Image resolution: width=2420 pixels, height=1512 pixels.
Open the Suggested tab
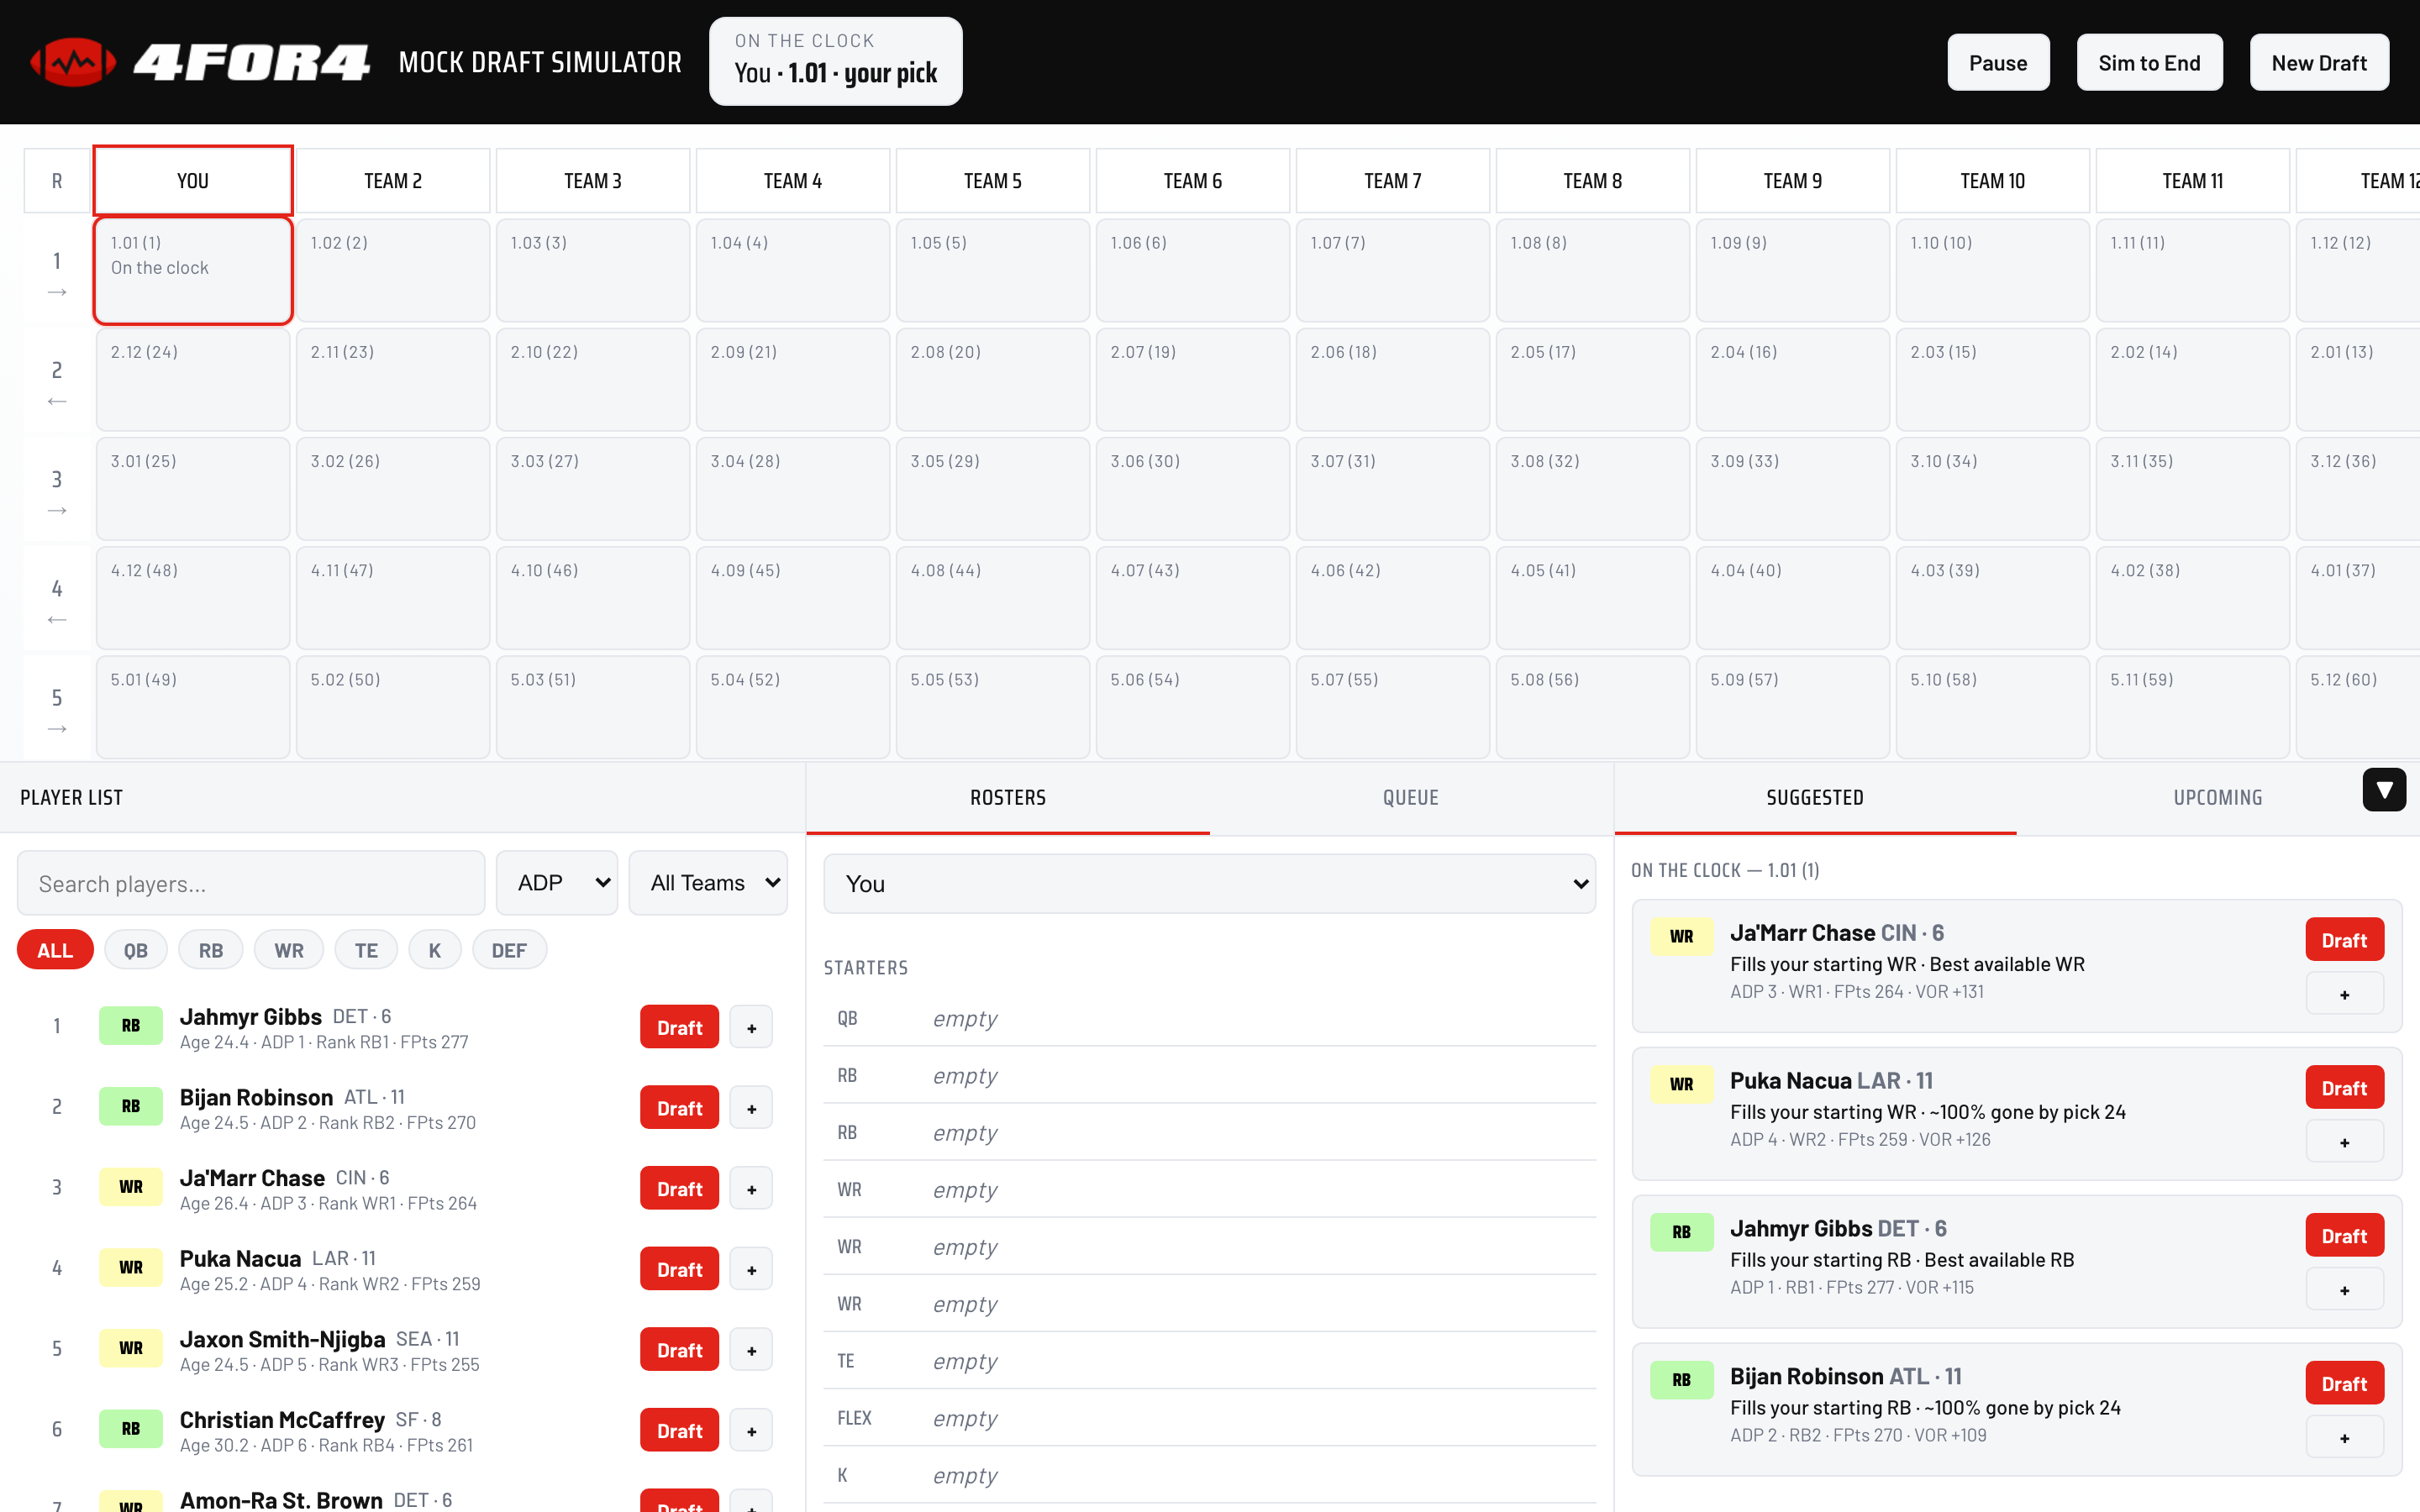1815,798
